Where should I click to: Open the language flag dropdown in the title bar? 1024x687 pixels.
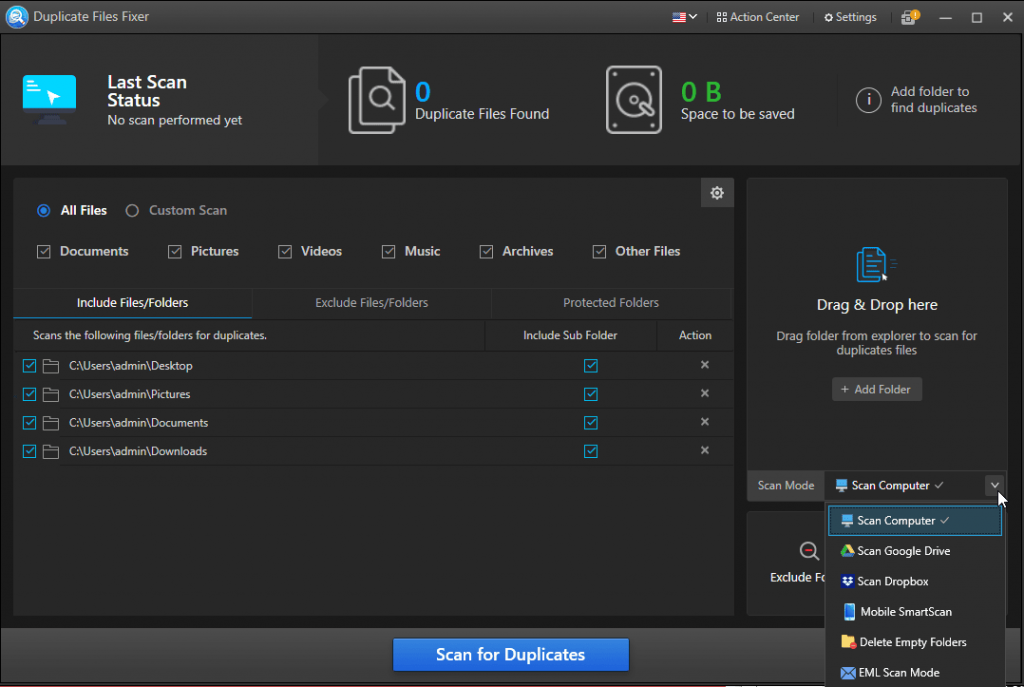683,16
